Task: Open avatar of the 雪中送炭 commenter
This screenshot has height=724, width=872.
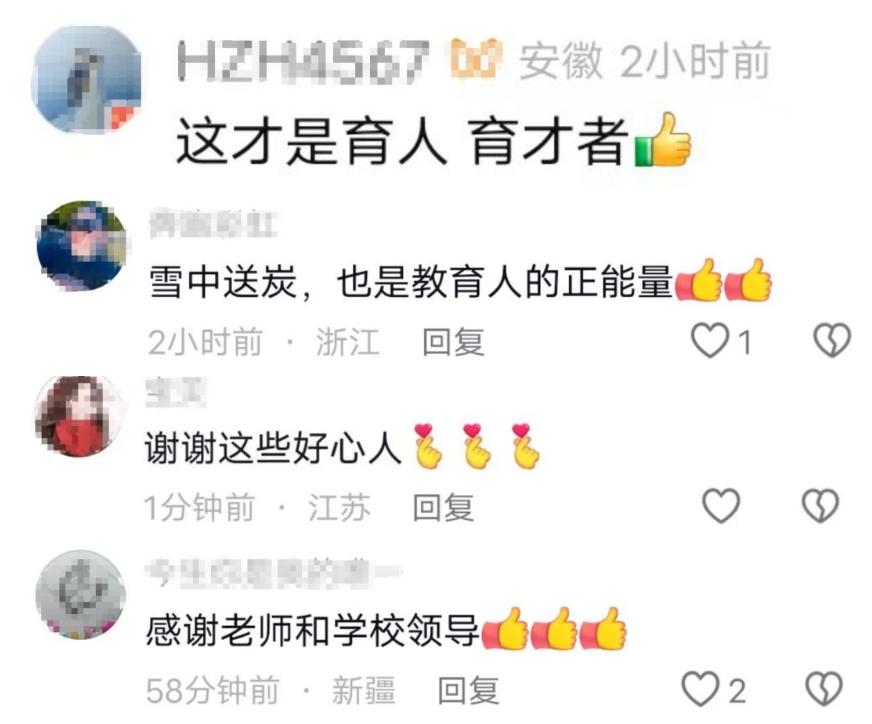Action: (82, 245)
